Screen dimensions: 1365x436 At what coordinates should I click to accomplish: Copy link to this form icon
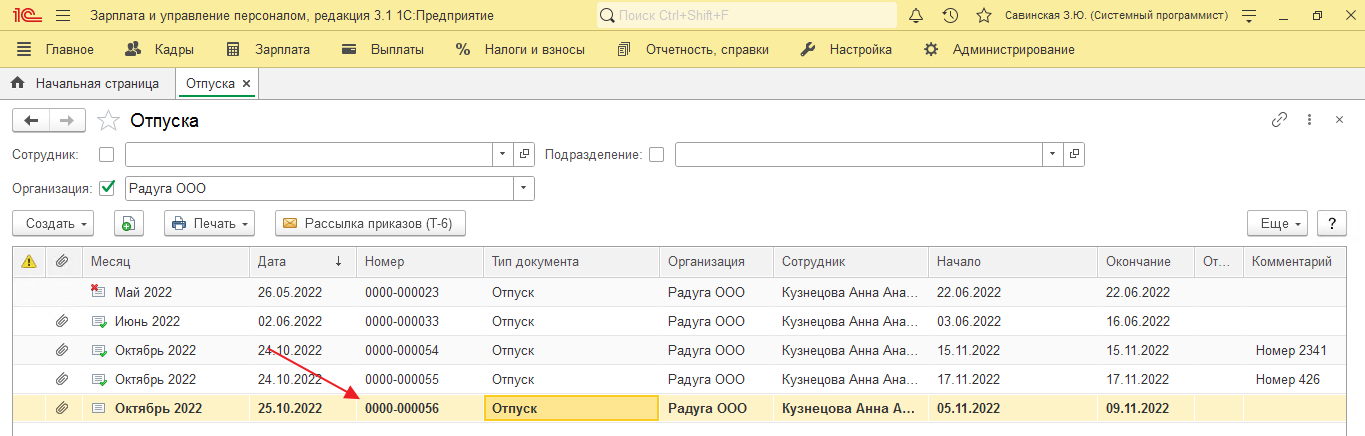1279,120
